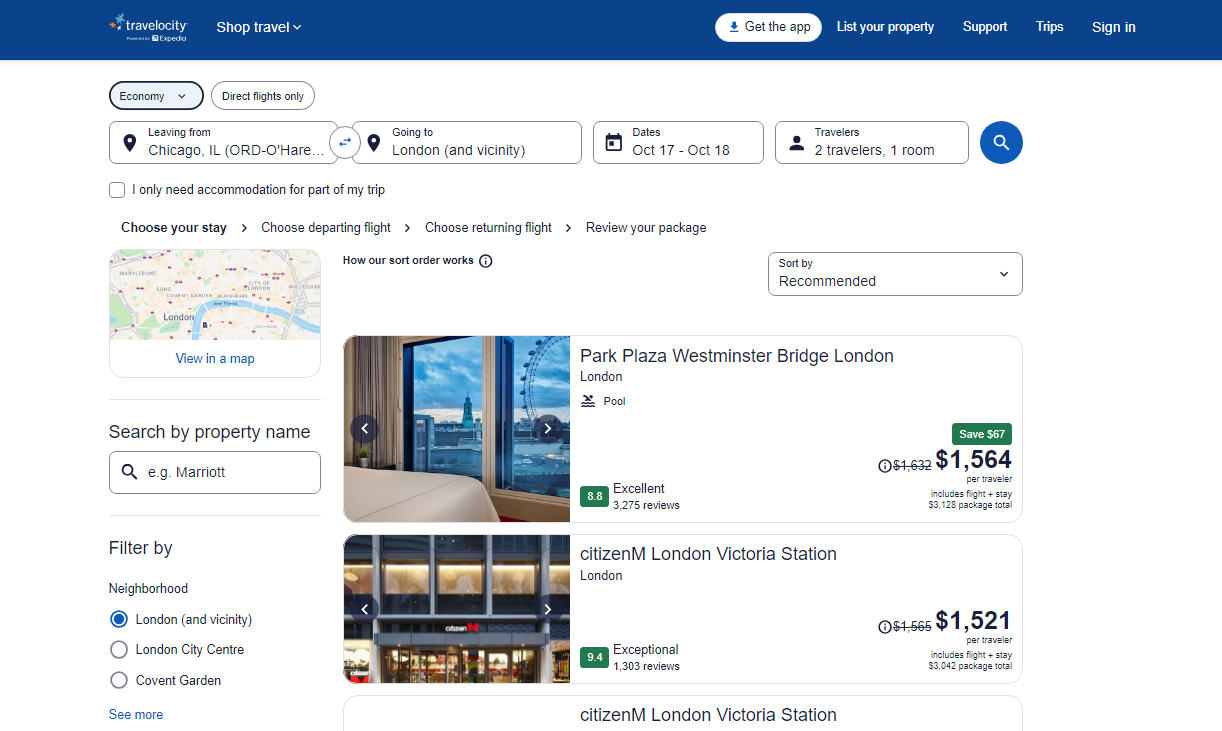Click the Travelocity logo

148,27
